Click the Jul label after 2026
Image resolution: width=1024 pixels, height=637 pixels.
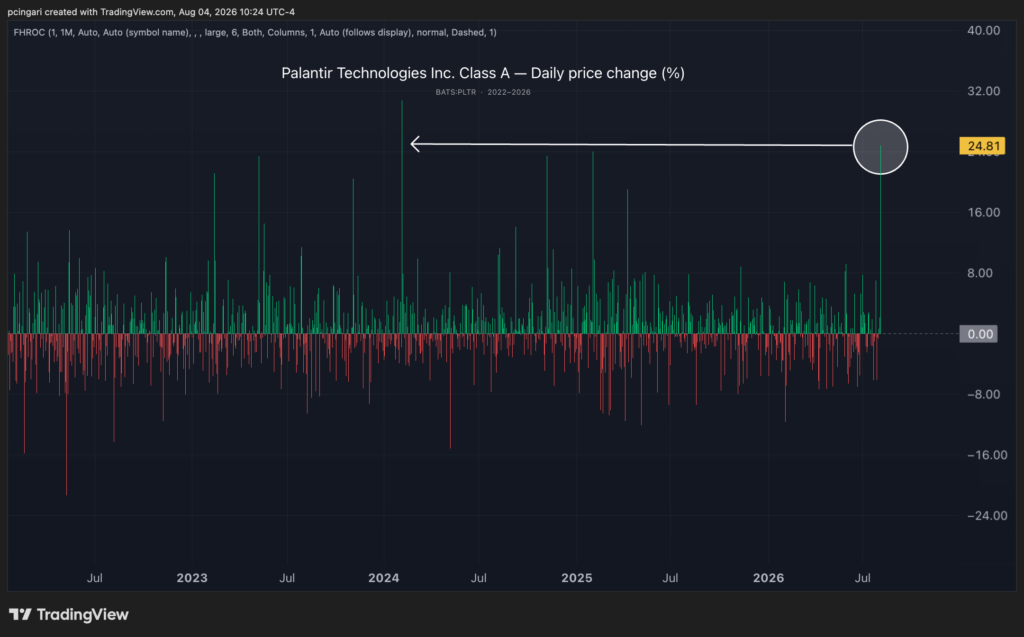pos(863,578)
